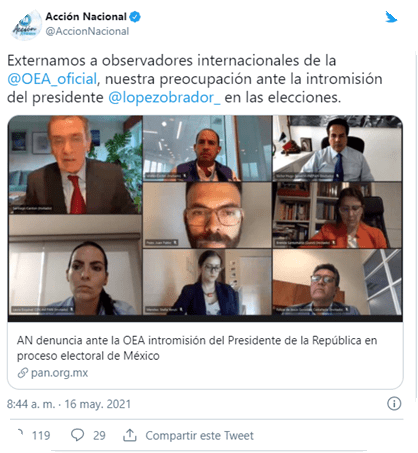This screenshot has height=453, width=418.
Task: Click the 8:44 a. m. 16 may. 2021 timestamp
Action: [x=69, y=404]
